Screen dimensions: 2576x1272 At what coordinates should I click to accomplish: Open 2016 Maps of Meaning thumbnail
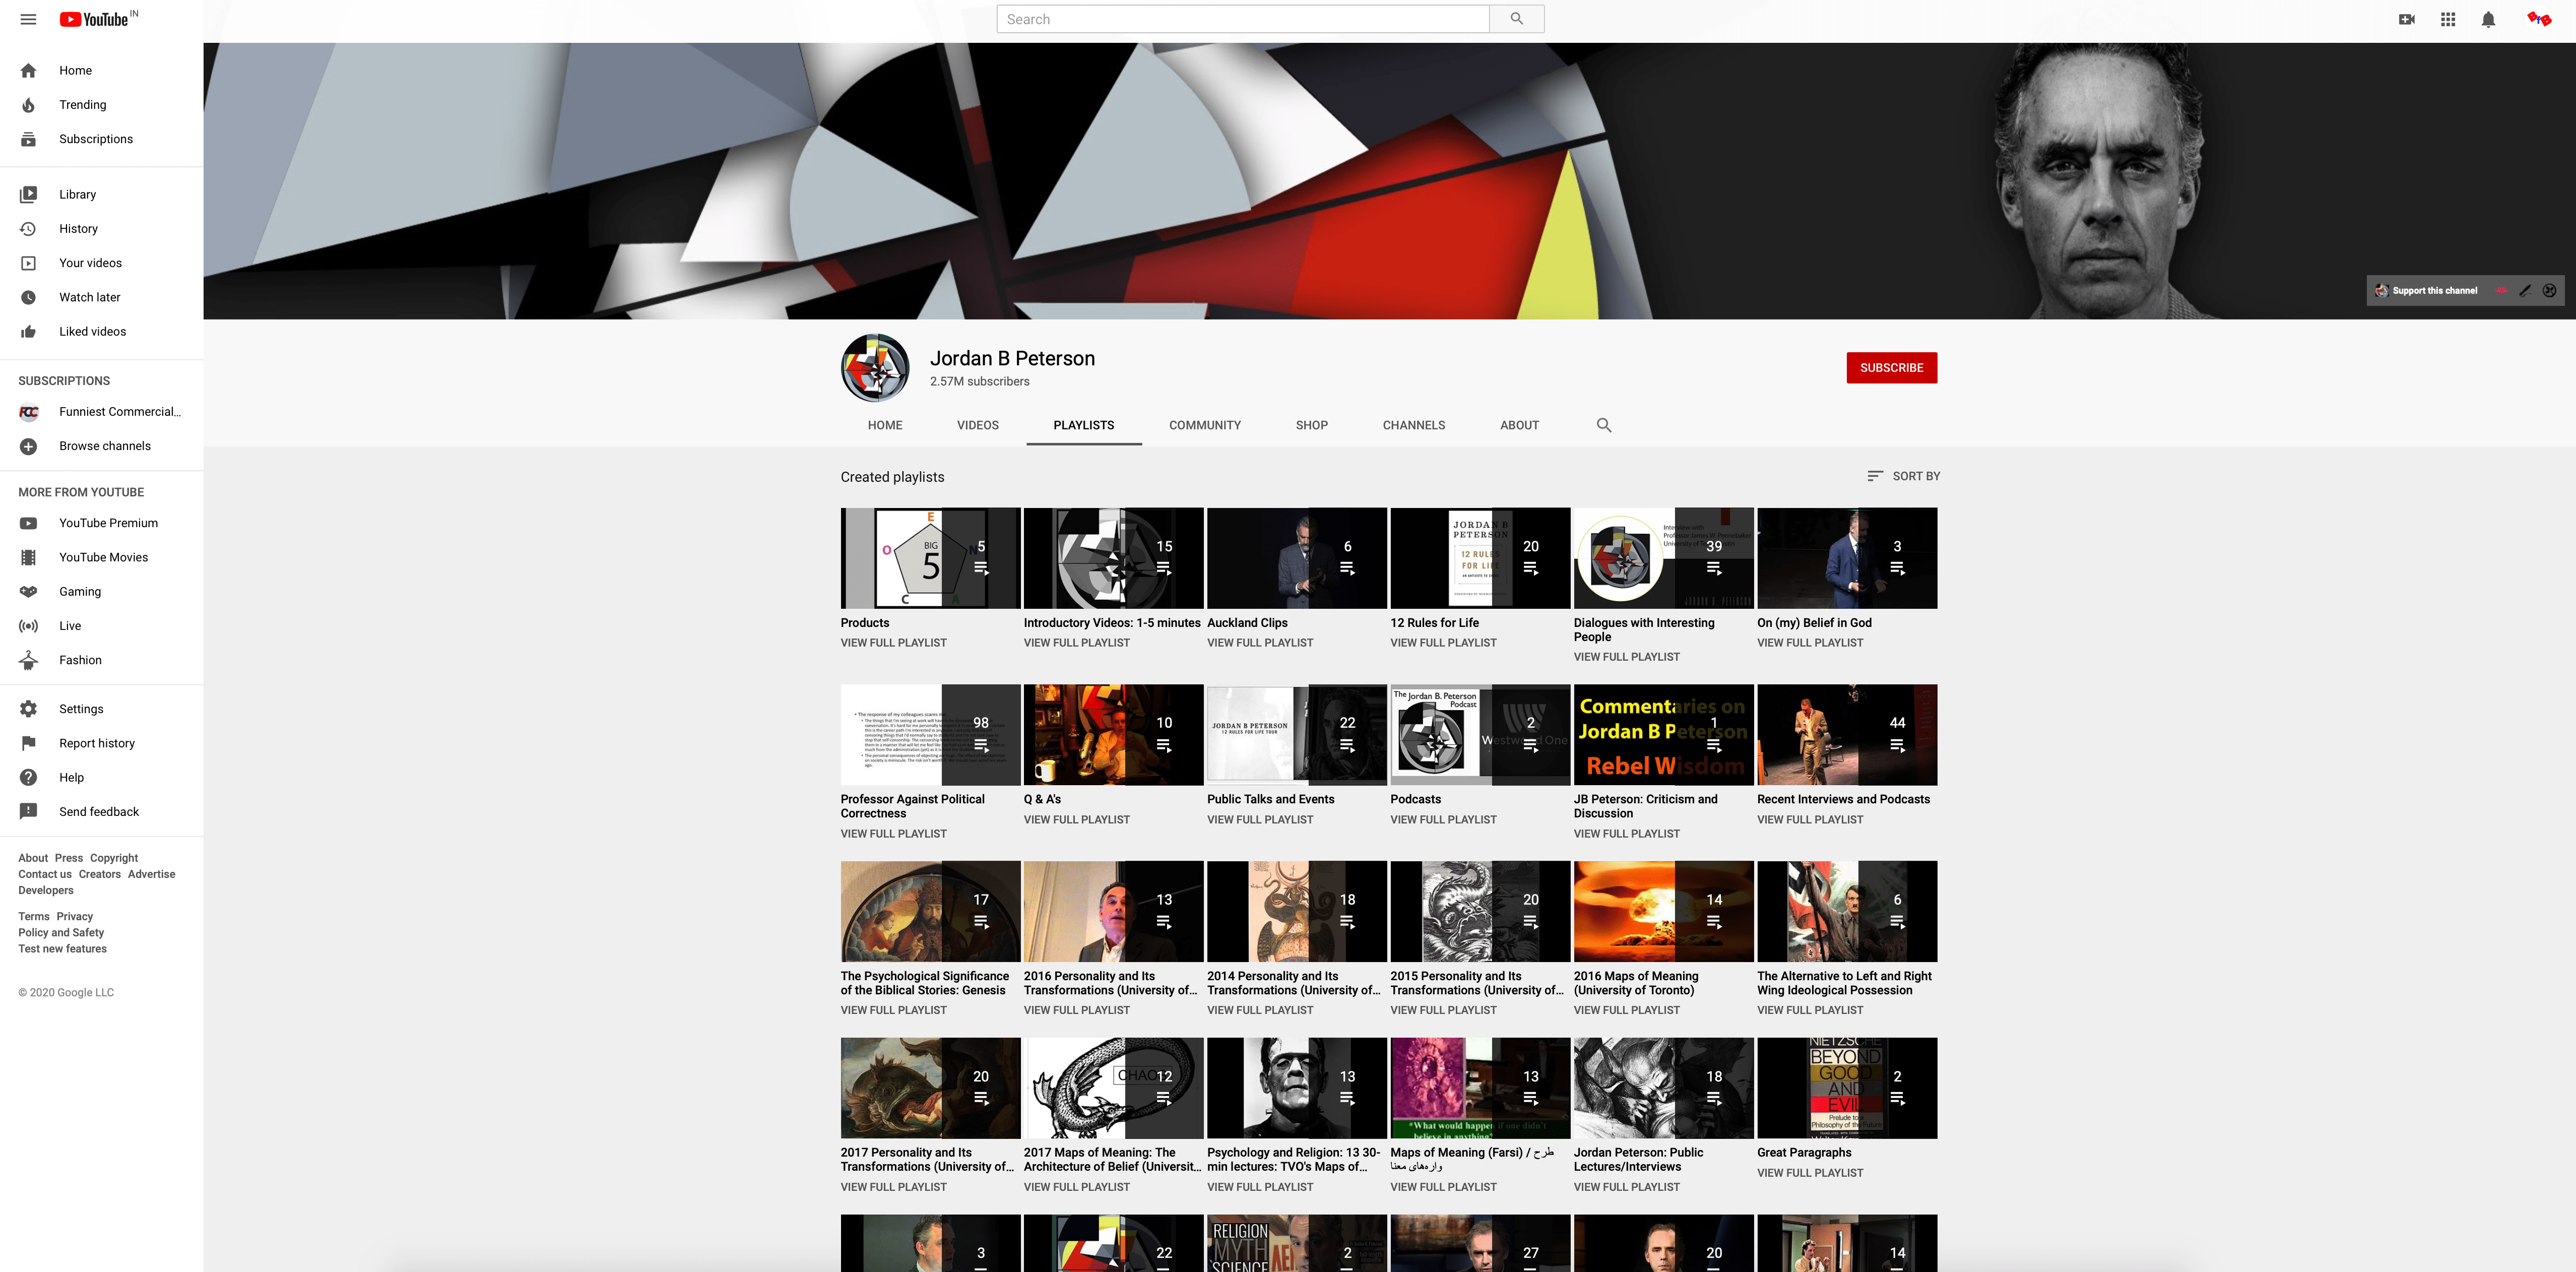point(1663,911)
